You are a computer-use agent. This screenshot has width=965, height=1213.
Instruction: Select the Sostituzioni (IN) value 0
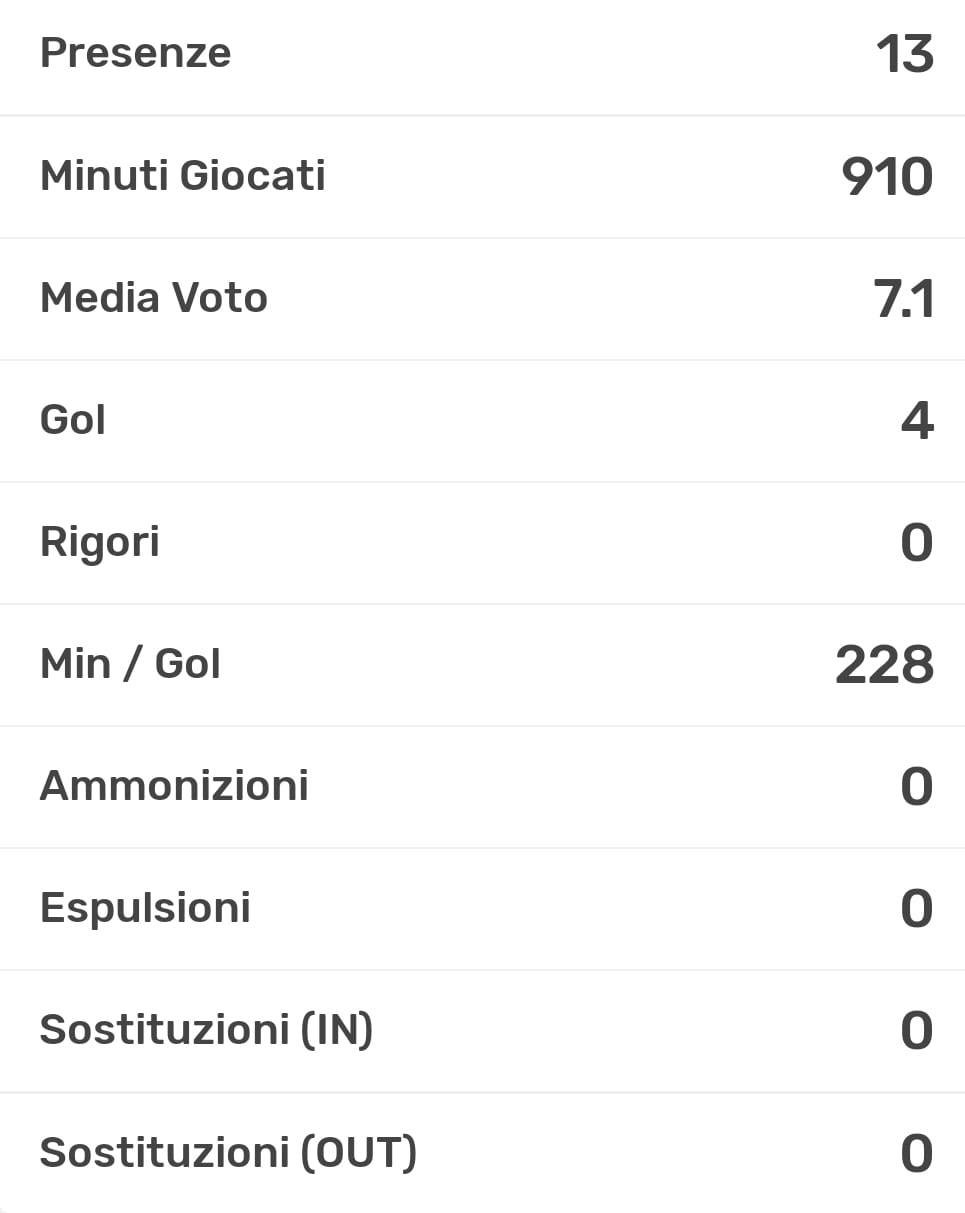(917, 1031)
